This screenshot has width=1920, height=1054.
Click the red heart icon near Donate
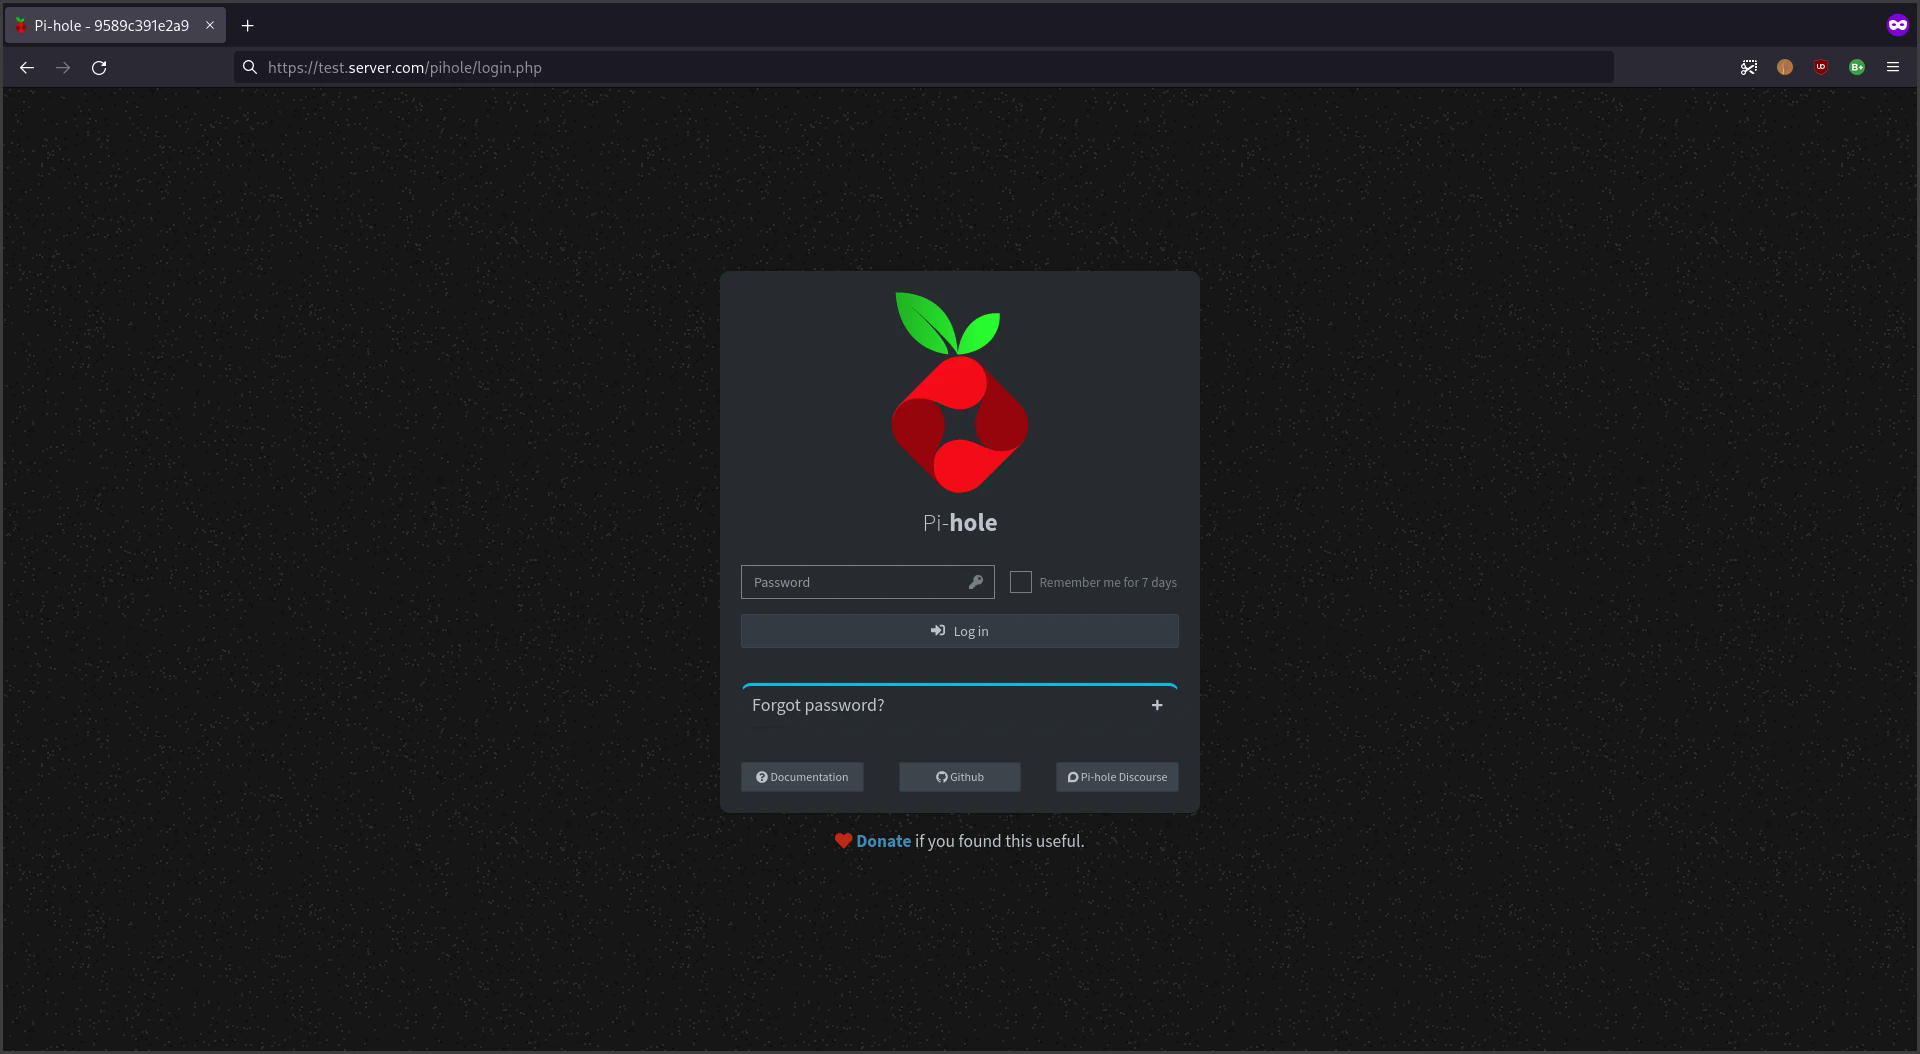pyautogui.click(x=843, y=841)
